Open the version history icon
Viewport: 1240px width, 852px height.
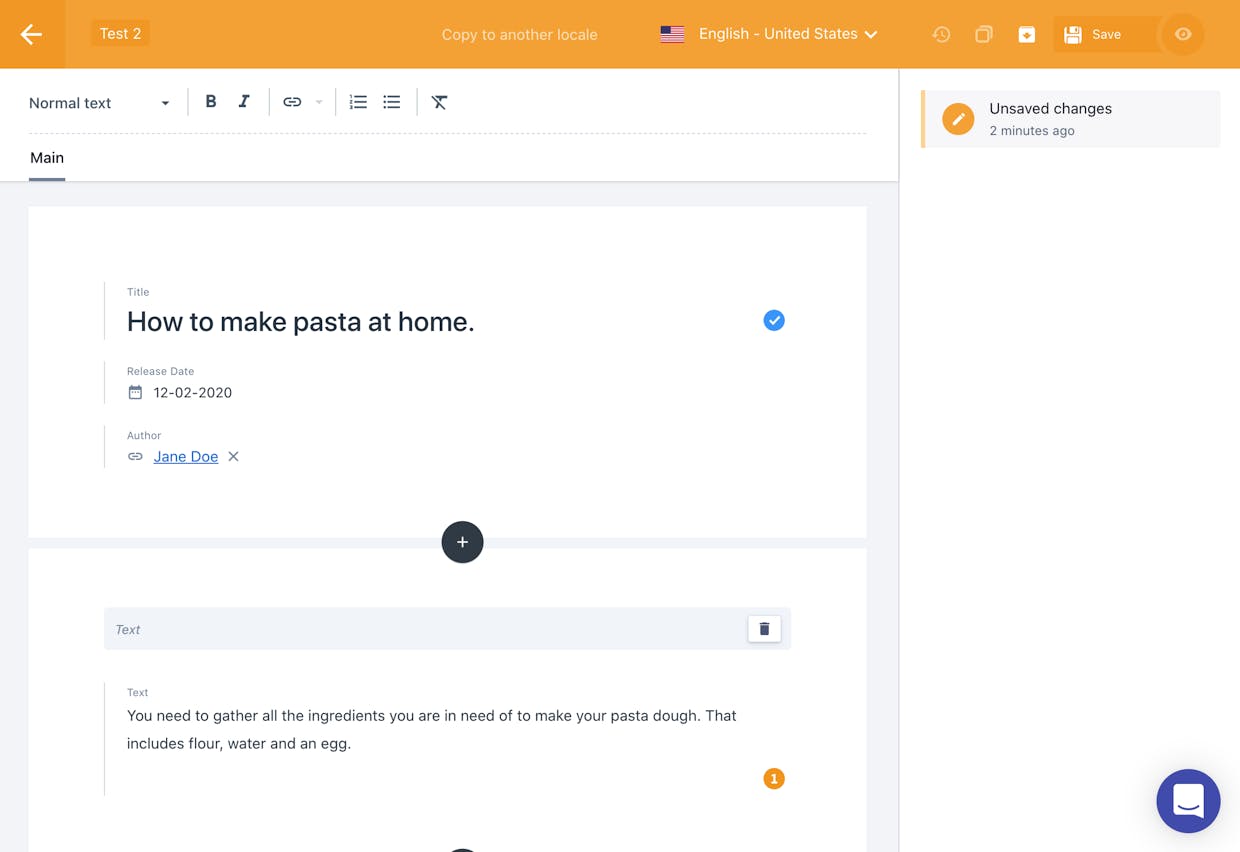[941, 34]
